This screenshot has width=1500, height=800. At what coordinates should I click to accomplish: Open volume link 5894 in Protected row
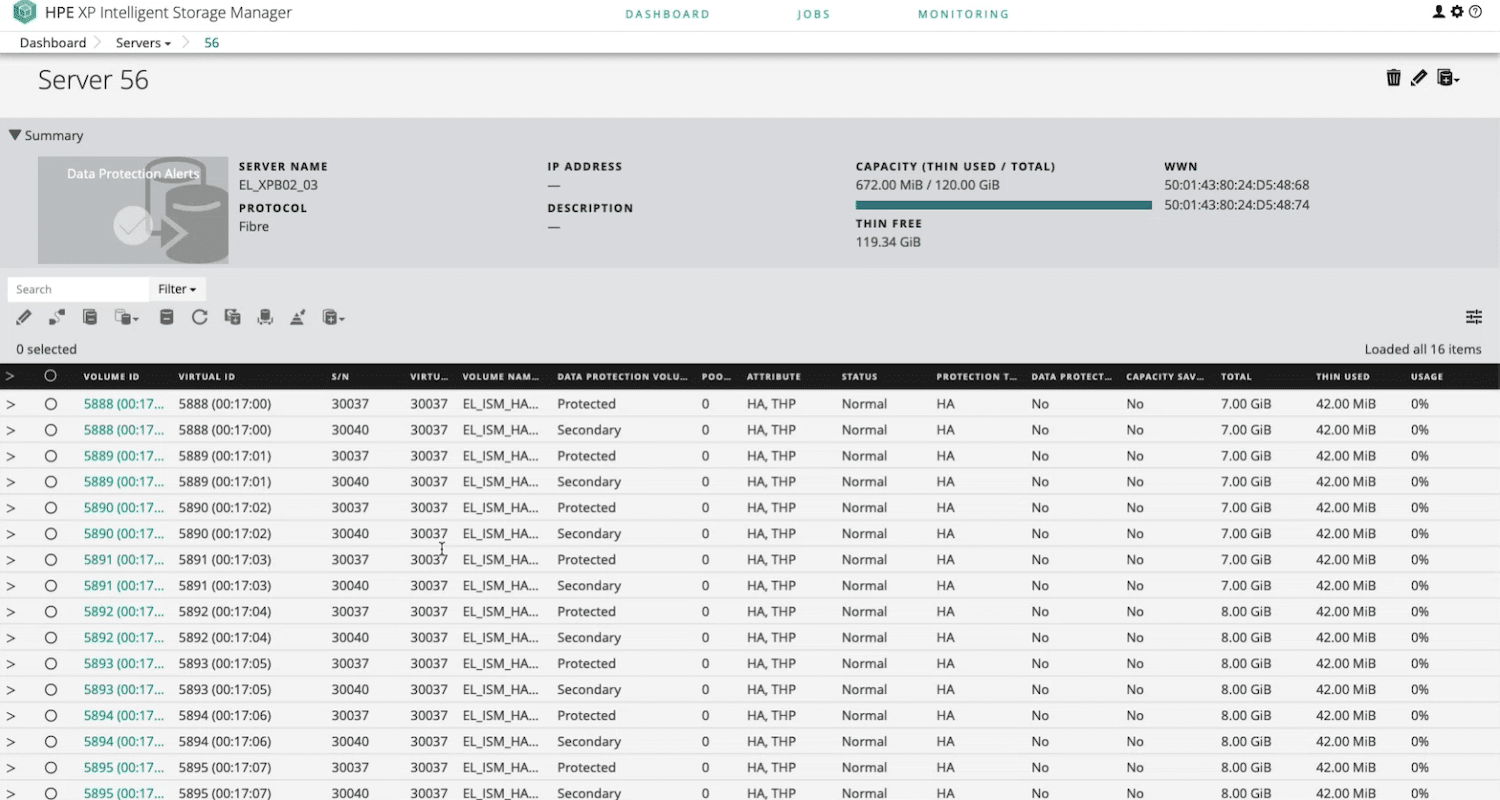[x=124, y=716]
